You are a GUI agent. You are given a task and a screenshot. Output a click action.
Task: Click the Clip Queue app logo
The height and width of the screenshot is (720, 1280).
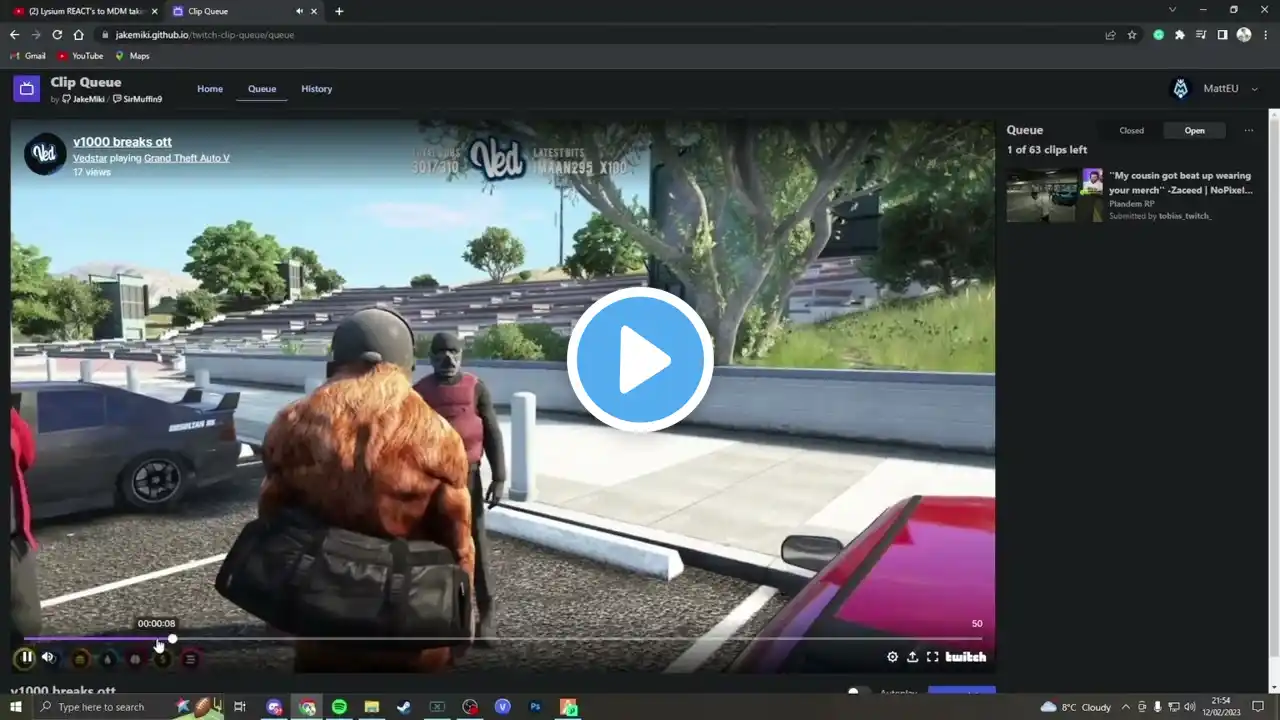point(27,89)
